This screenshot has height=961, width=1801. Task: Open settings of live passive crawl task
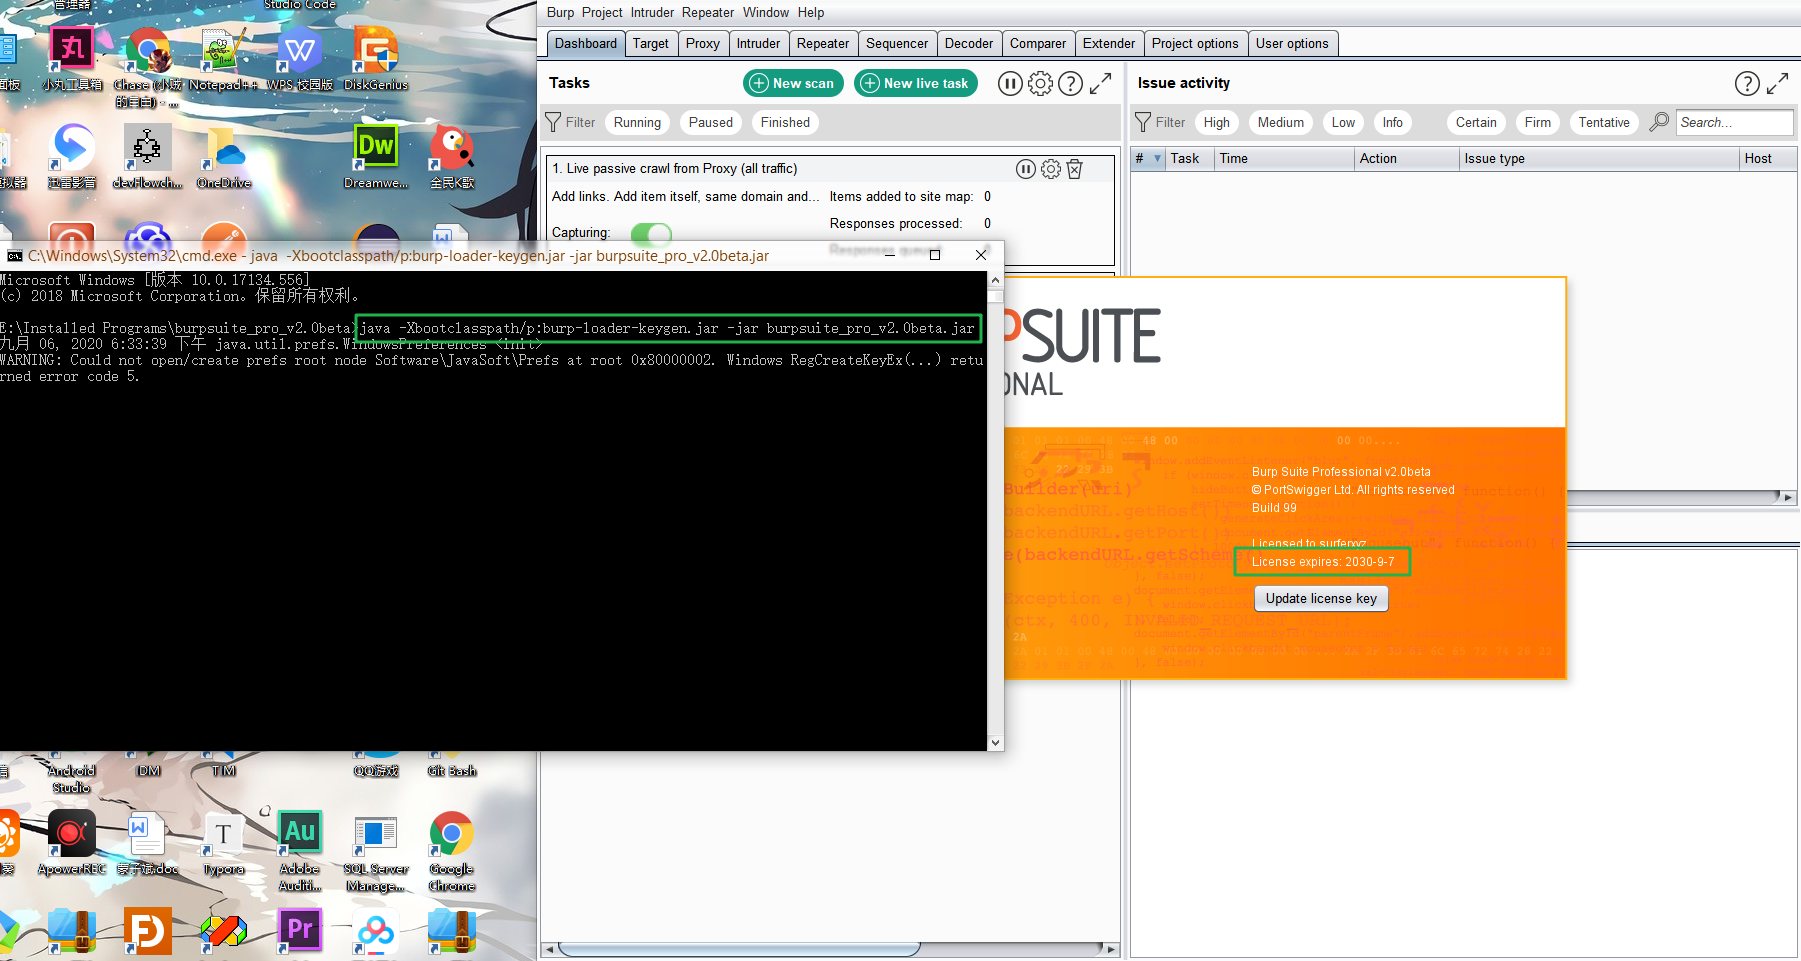coord(1051,169)
